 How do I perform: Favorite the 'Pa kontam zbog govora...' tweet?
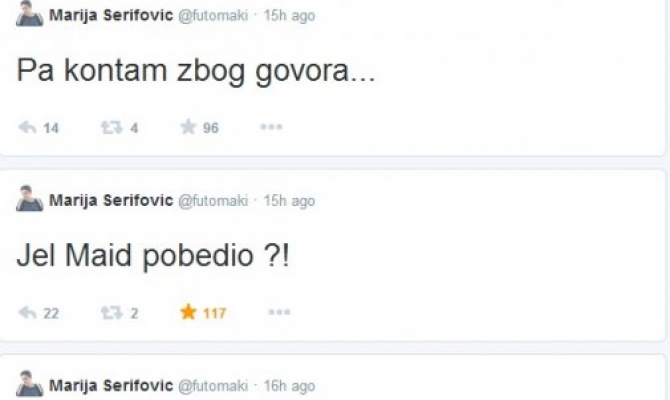coord(188,127)
